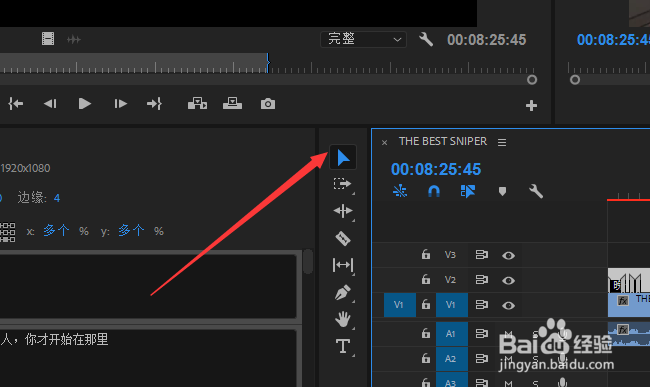Click the anchor point grid icon
The height and width of the screenshot is (387, 650).
tap(7, 232)
